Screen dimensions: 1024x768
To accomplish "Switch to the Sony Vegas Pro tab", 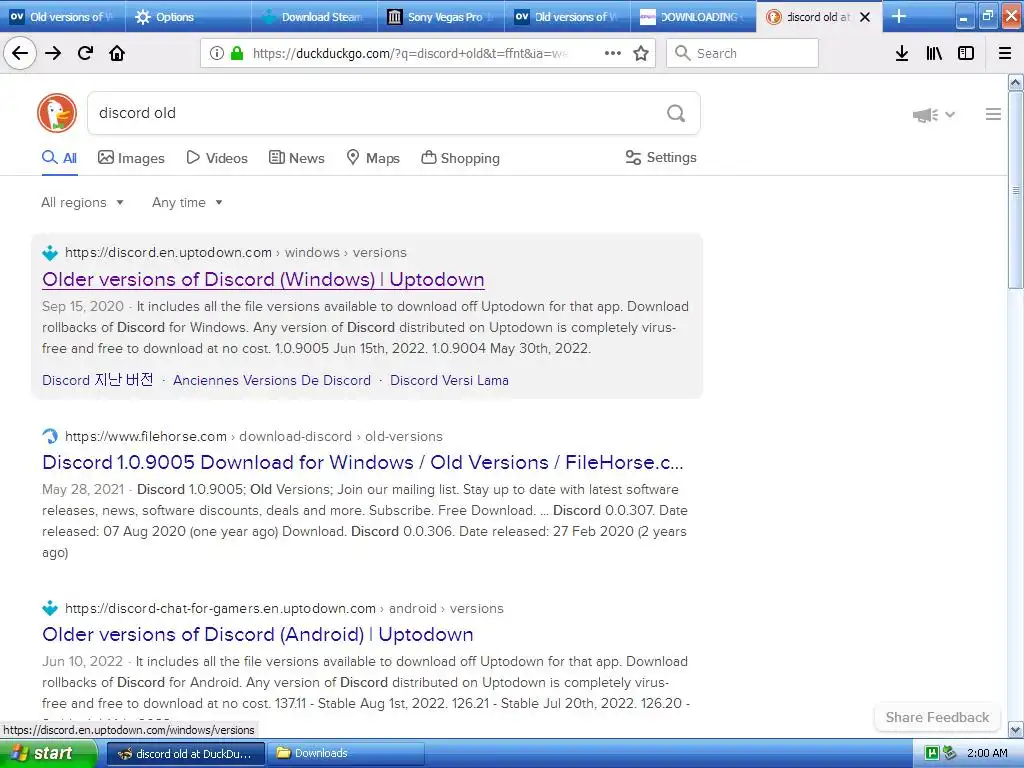I will pyautogui.click(x=440, y=17).
